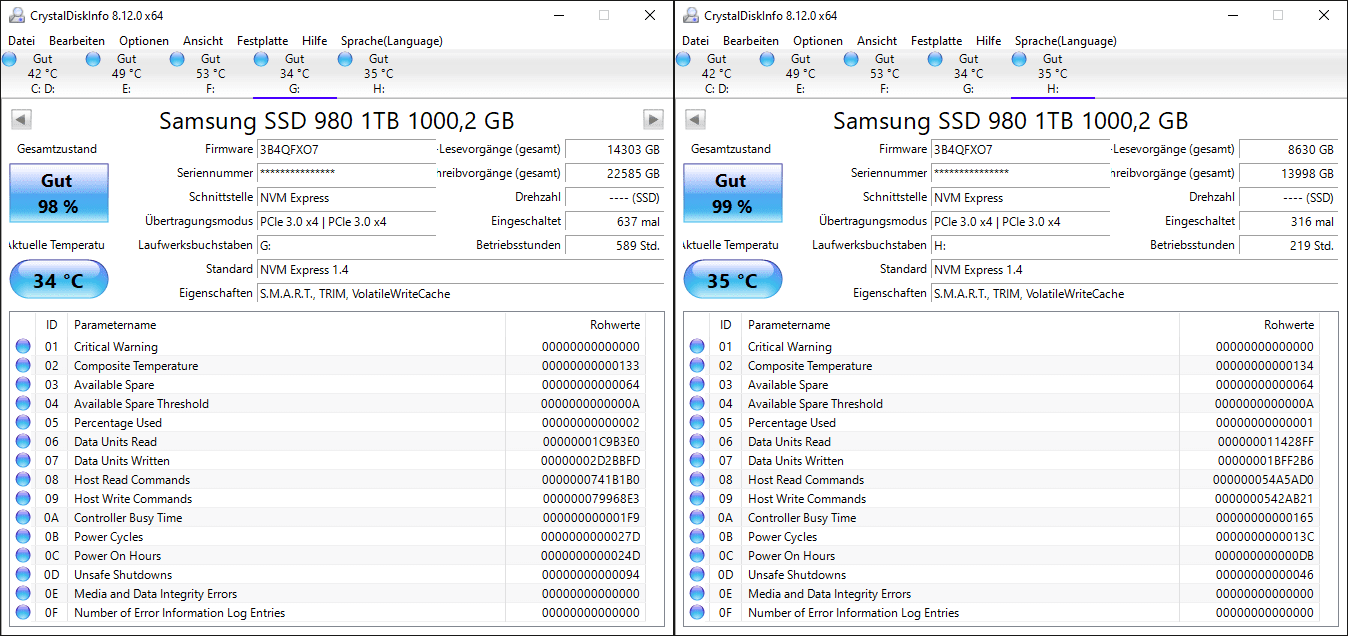Click status orb for Media and Data Integrity Errors, right window
The height and width of the screenshot is (636, 1348).
(697, 594)
